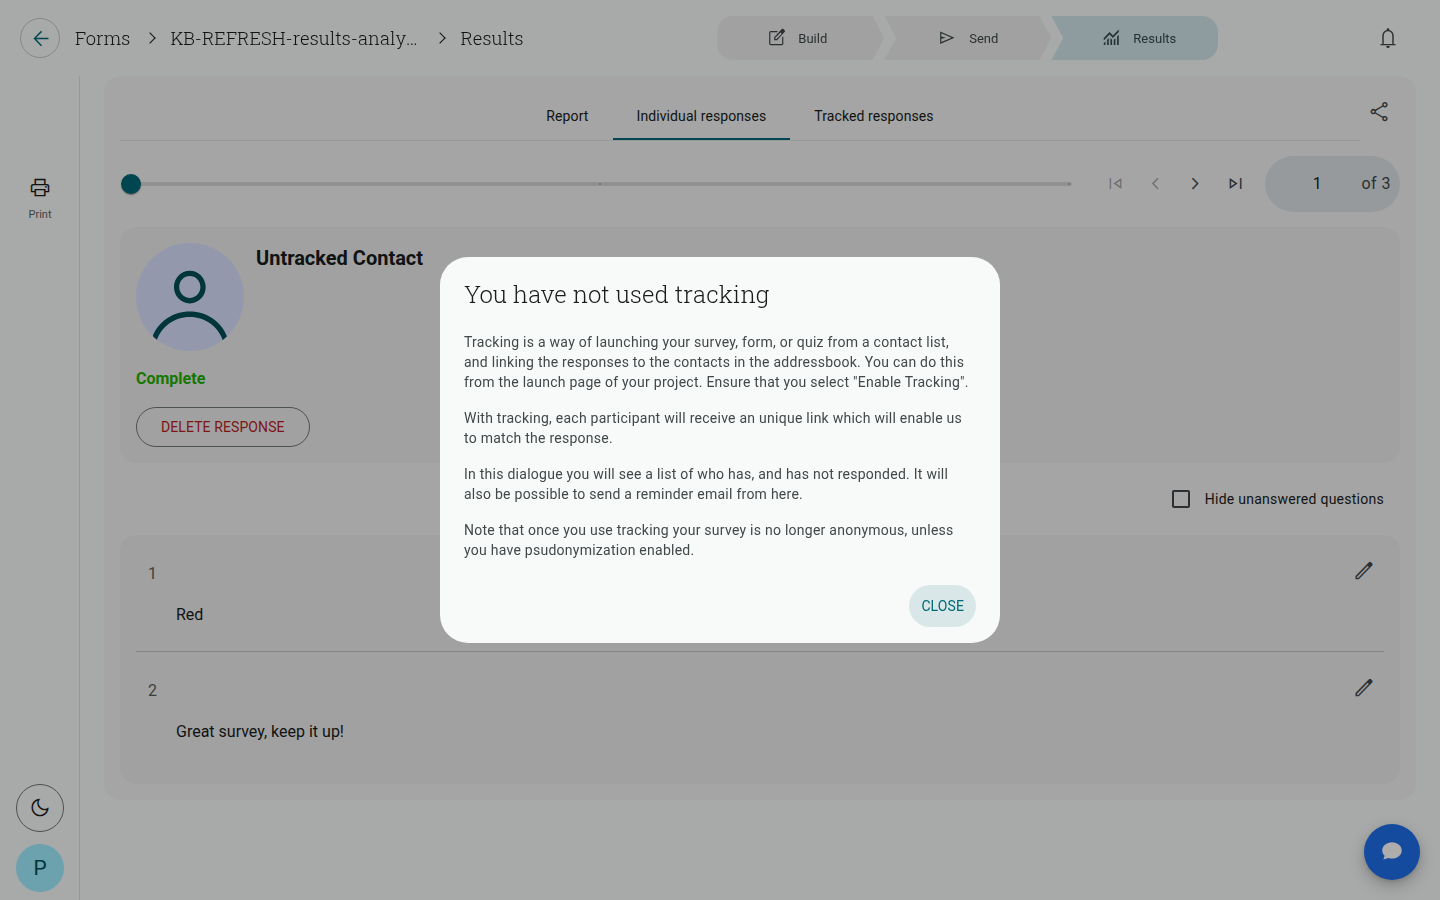Click the response number input field
The image size is (1440, 900).
pyautogui.click(x=1317, y=184)
